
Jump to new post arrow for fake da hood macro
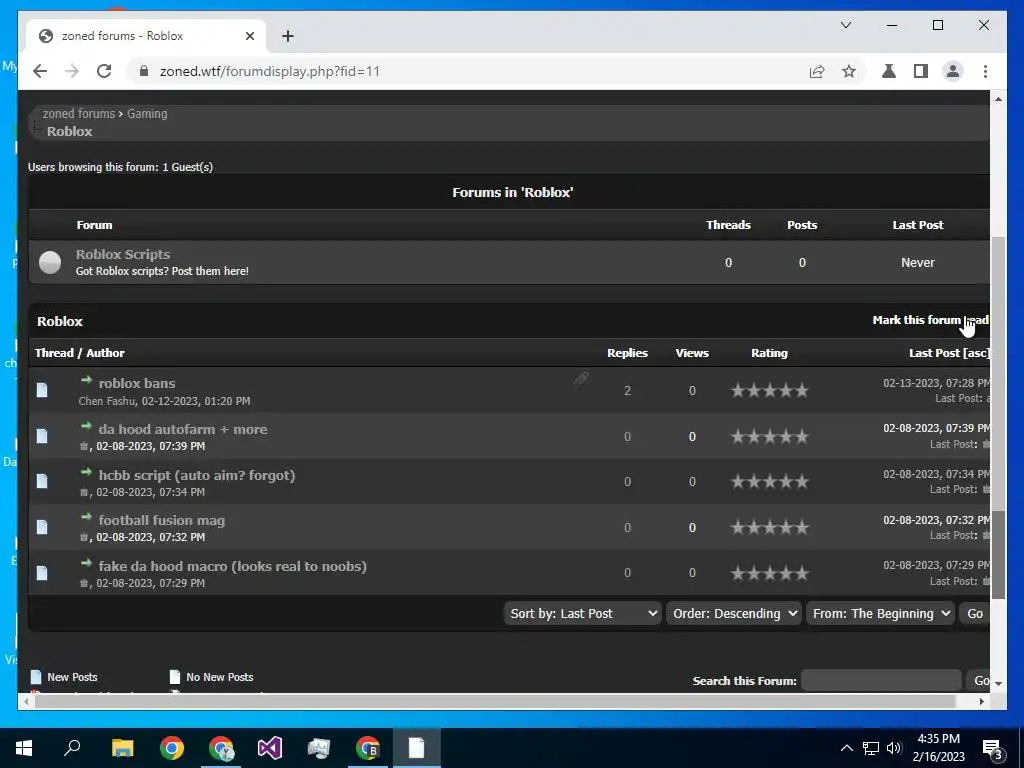pos(86,562)
